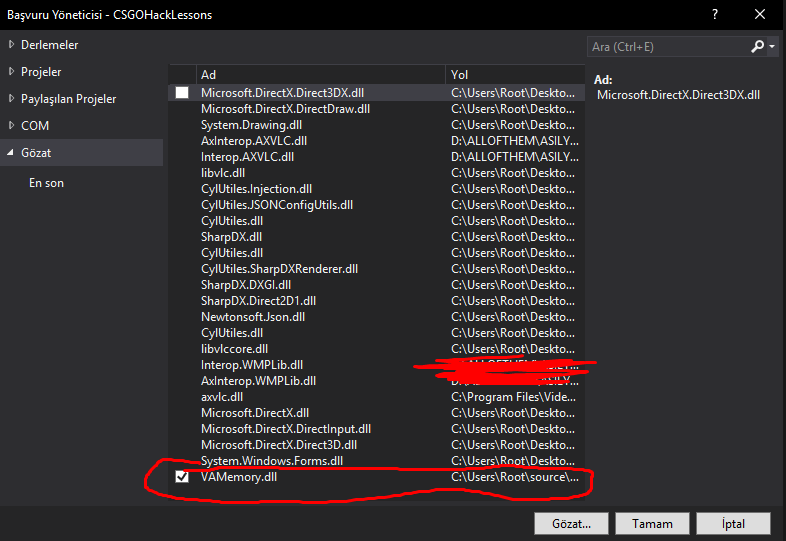Viewport: 786px width, 541px height.
Task: Focus the Ara (Ctrl+E) search field
Action: point(669,47)
